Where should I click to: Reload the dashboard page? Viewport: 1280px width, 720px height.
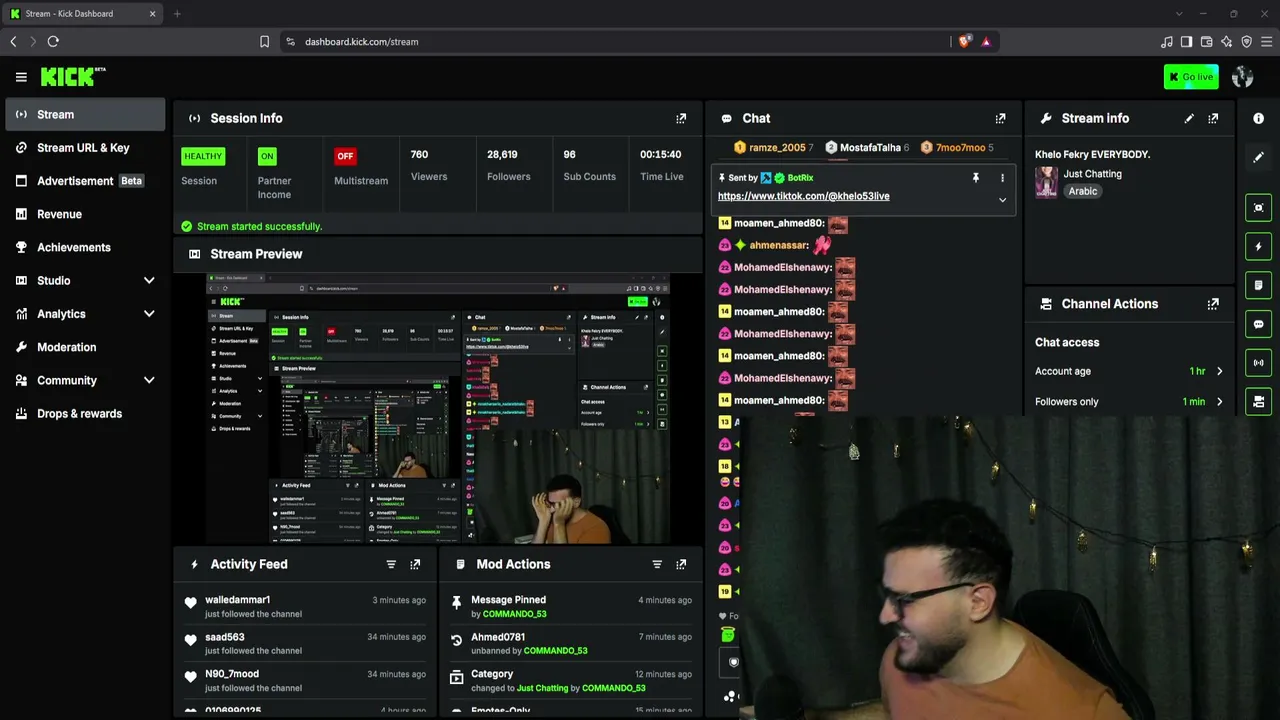(x=53, y=42)
